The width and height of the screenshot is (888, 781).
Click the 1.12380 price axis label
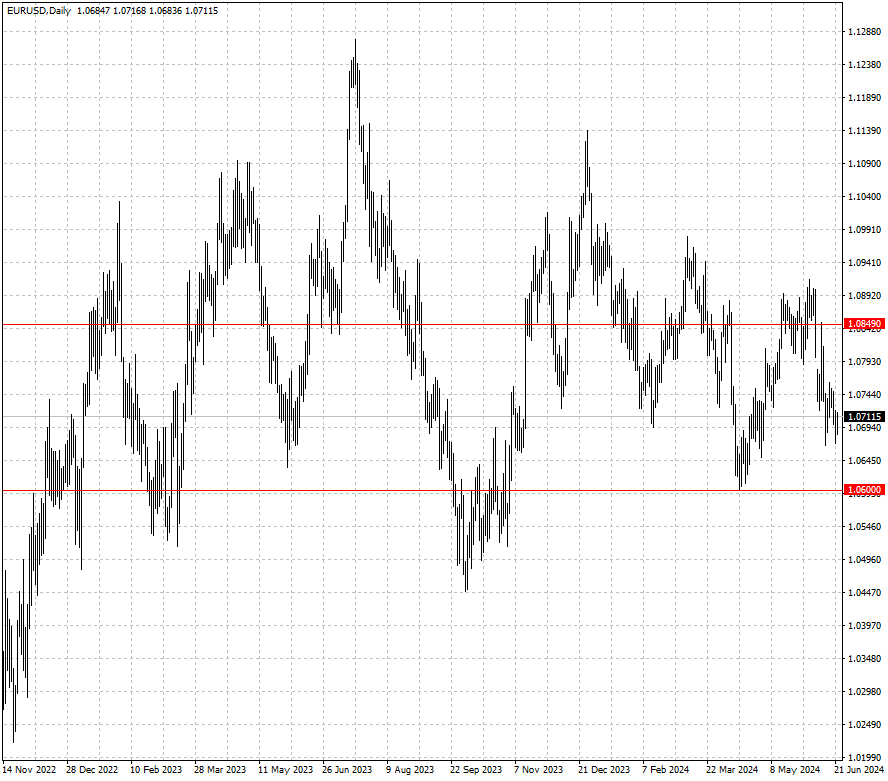864,65
